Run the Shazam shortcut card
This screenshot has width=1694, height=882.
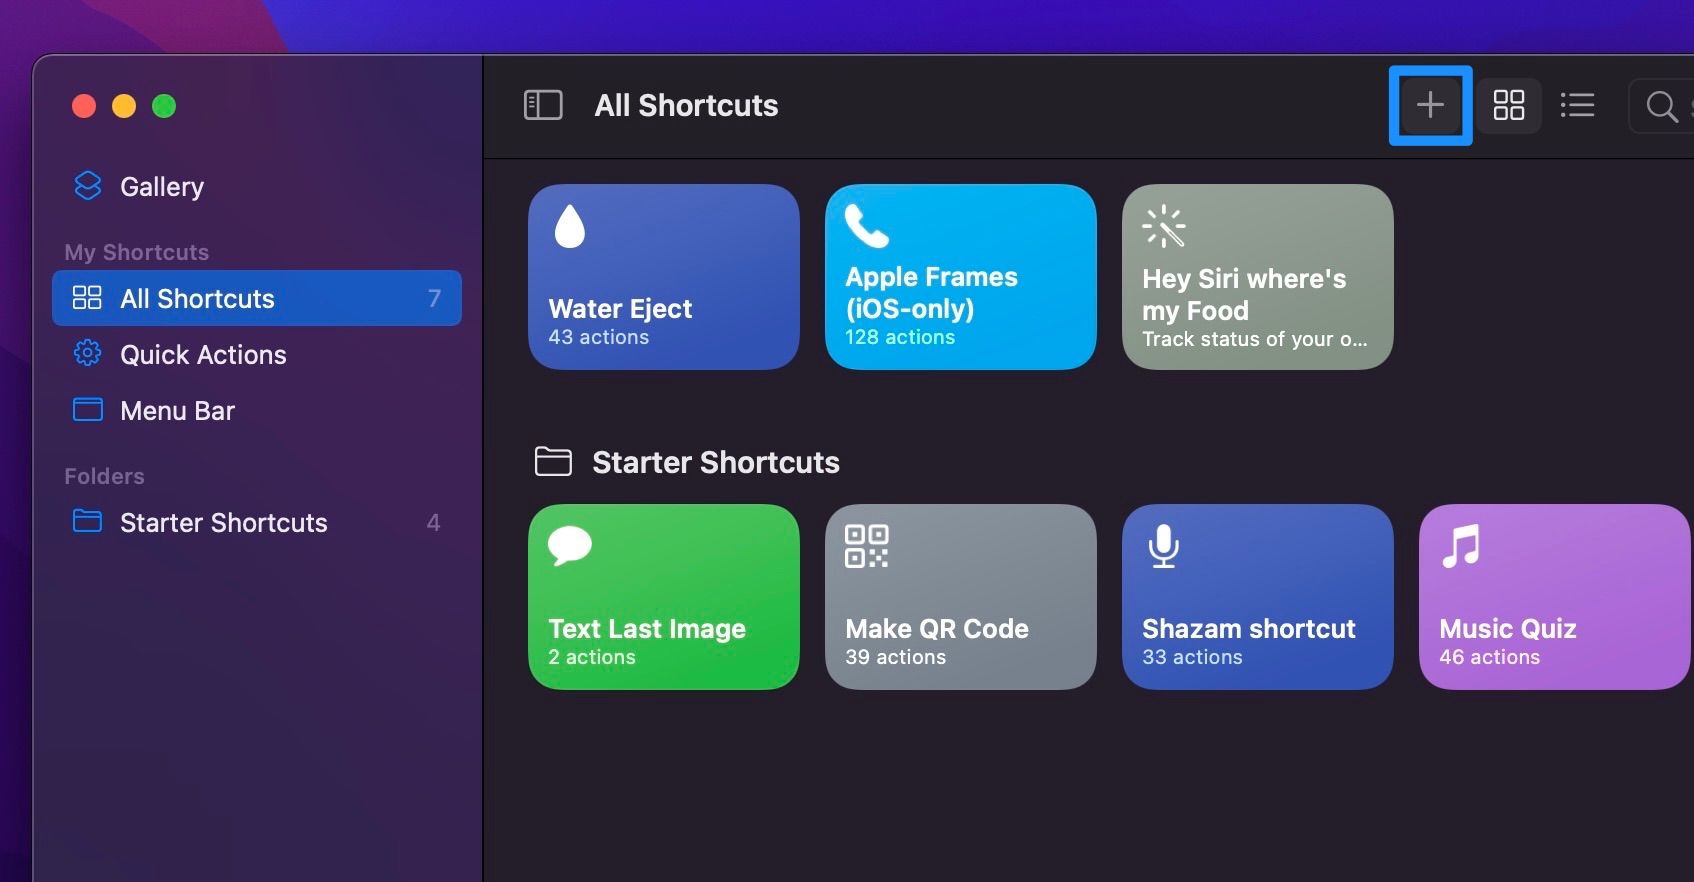click(1258, 597)
